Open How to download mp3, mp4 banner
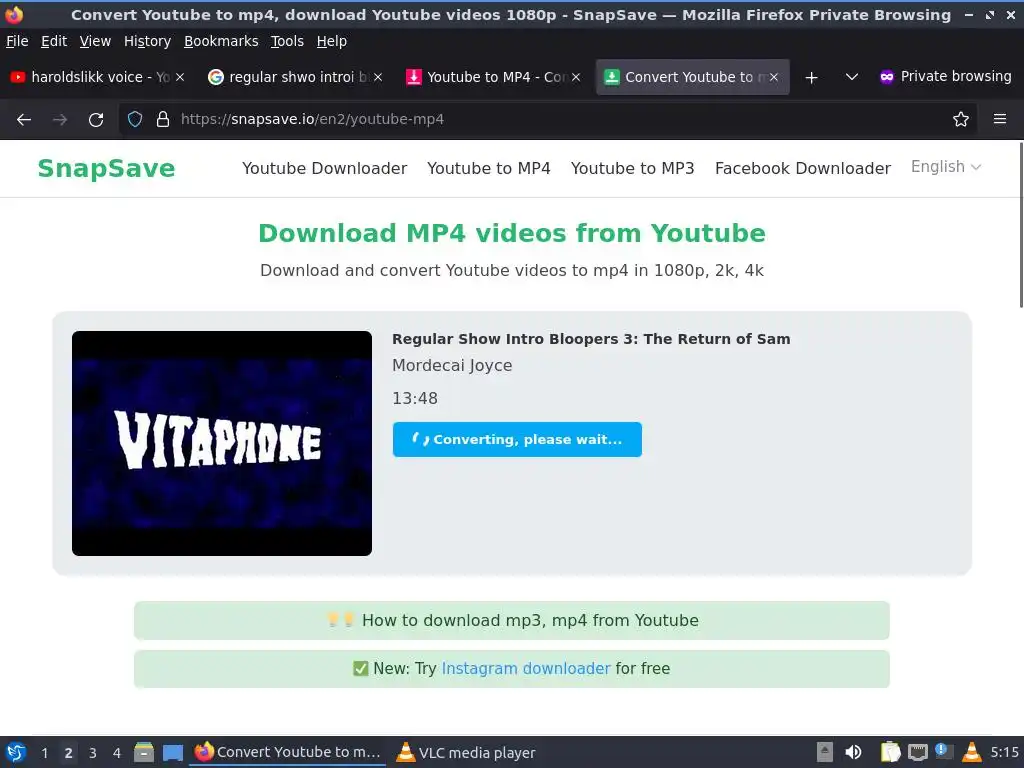Viewport: 1024px width, 768px height. pyautogui.click(x=512, y=620)
